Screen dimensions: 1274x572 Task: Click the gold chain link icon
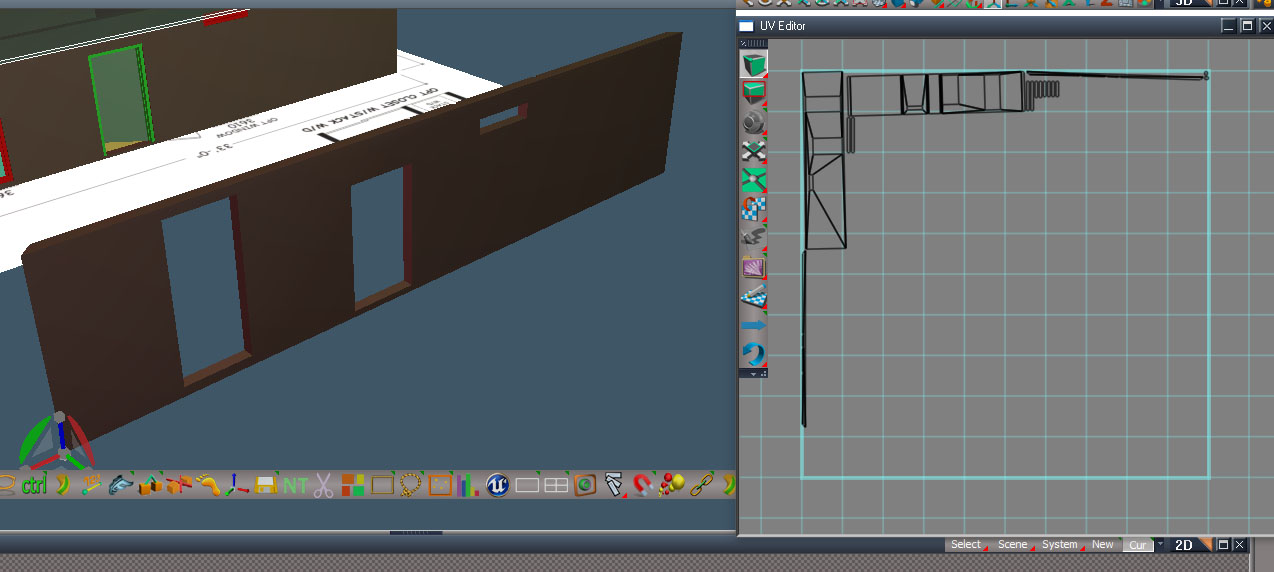click(702, 485)
